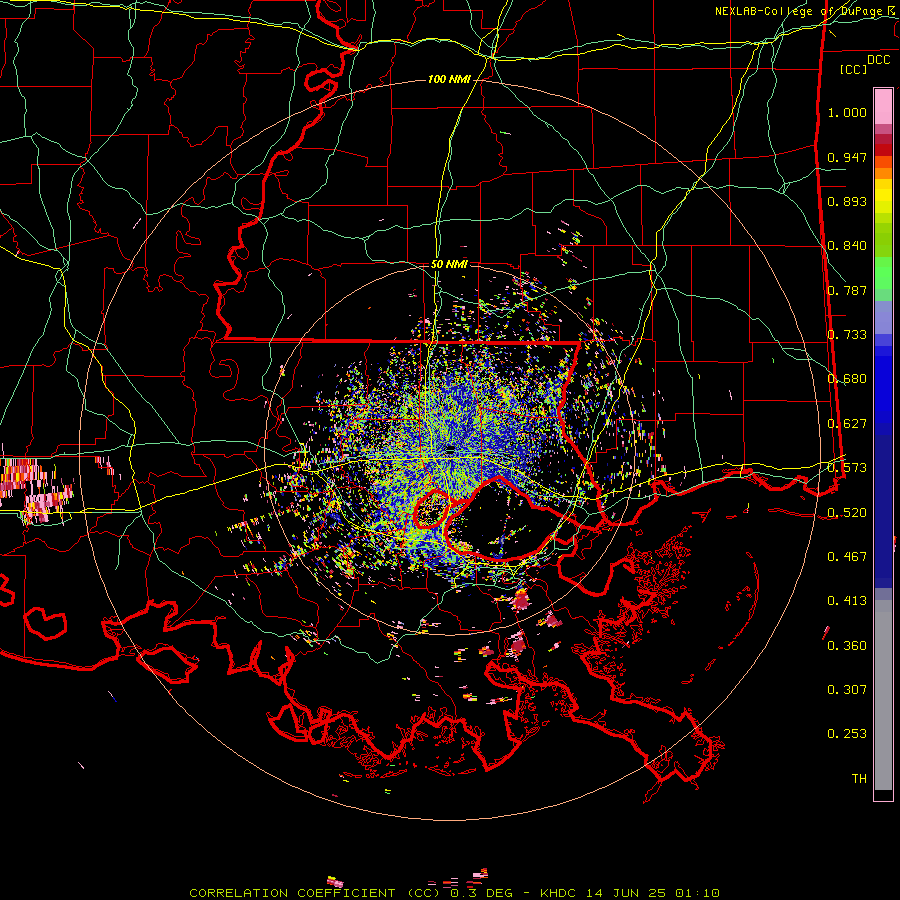Click the 0.627 scale value label
This screenshot has width=900, height=900.
(847, 424)
